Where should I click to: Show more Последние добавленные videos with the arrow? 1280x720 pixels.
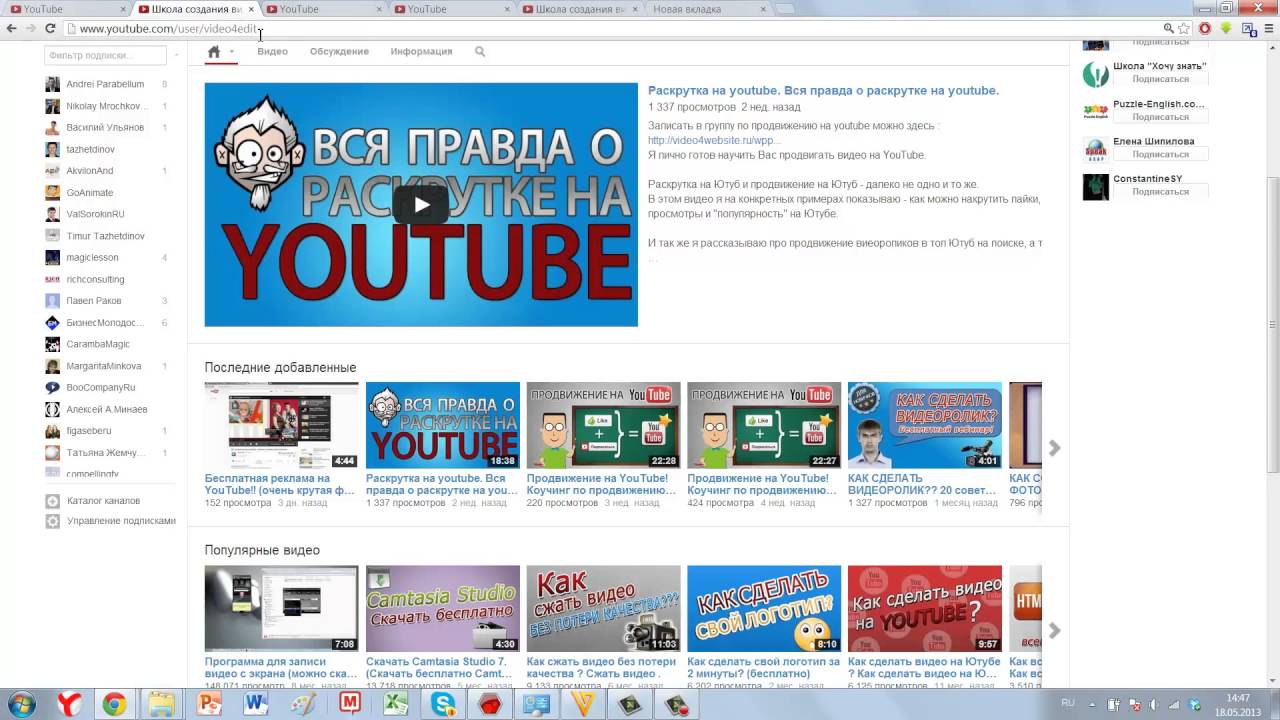click(x=1054, y=448)
